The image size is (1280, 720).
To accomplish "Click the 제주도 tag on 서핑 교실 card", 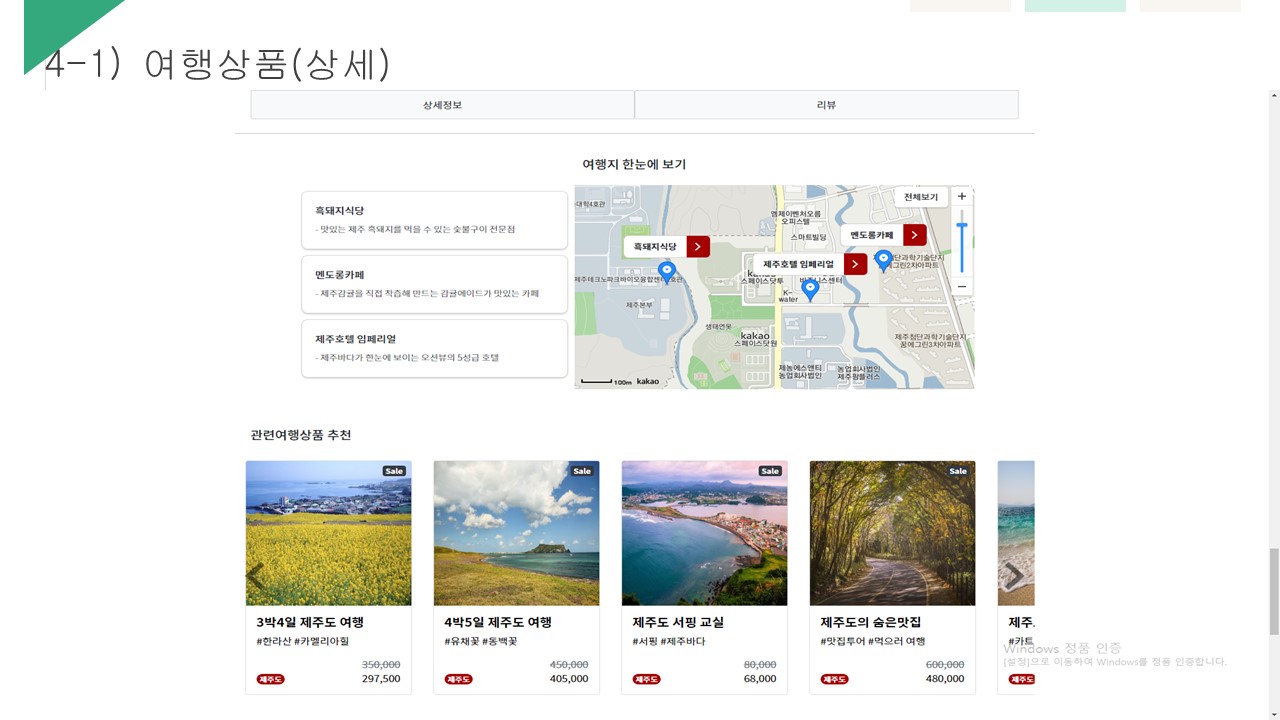I will coord(647,679).
